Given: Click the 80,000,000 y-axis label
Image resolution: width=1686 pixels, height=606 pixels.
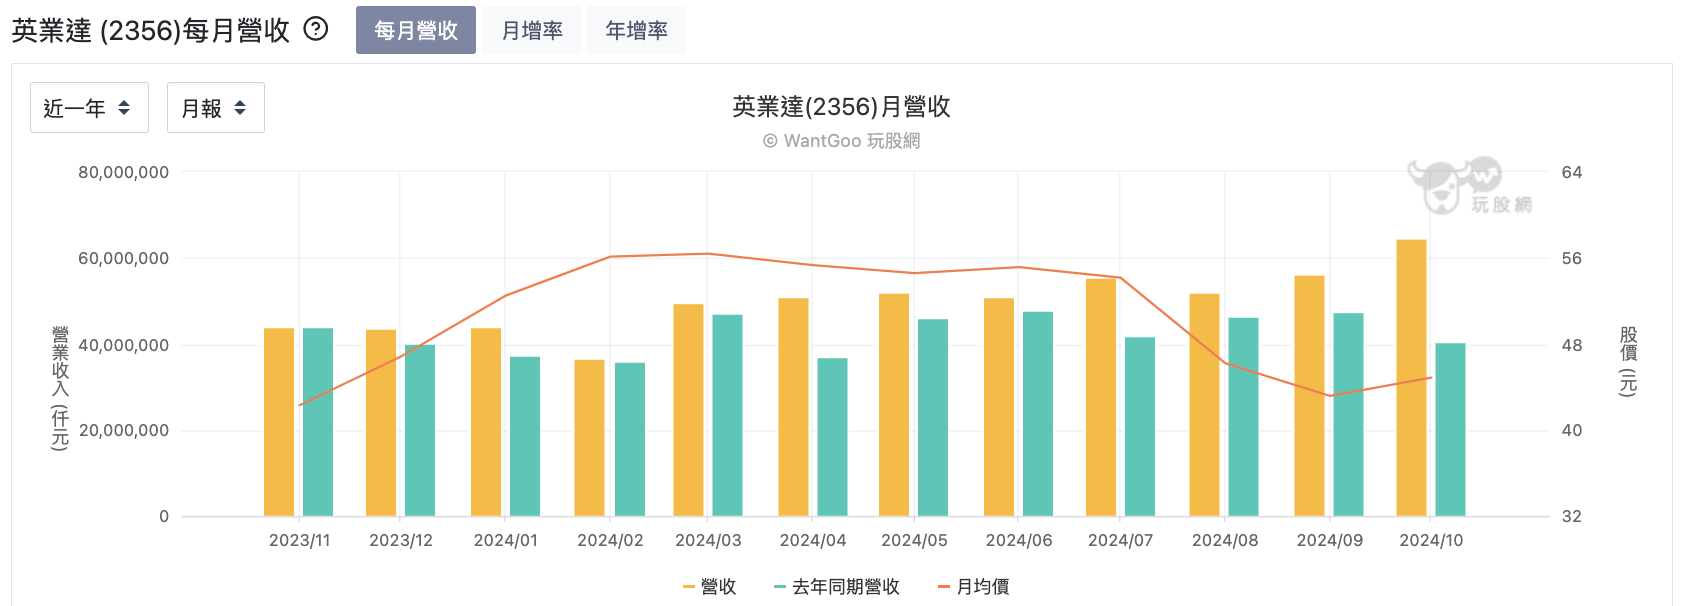Looking at the screenshot, I should tap(124, 172).
